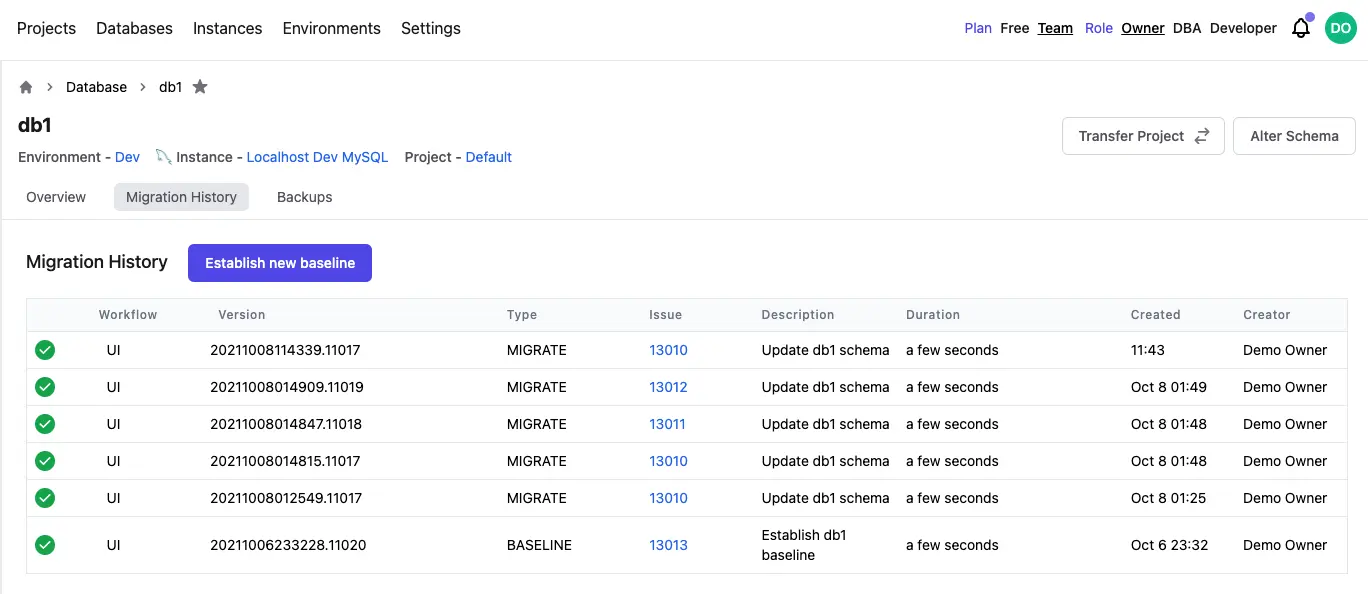Click the success status icon of the BASELINE row
Viewport: 1368px width, 594px height.
(45, 545)
